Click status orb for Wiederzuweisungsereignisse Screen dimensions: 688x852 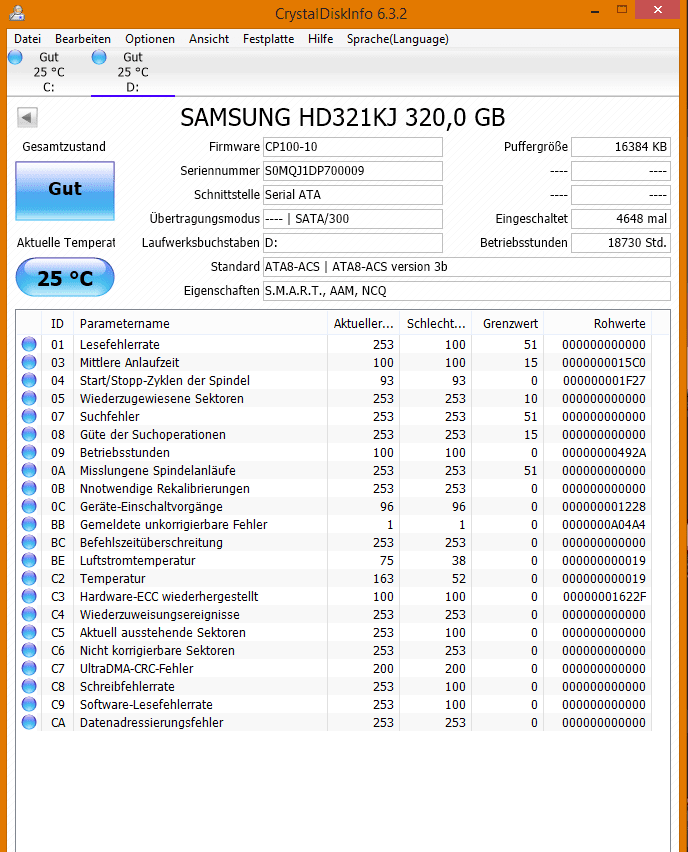[x=29, y=614]
